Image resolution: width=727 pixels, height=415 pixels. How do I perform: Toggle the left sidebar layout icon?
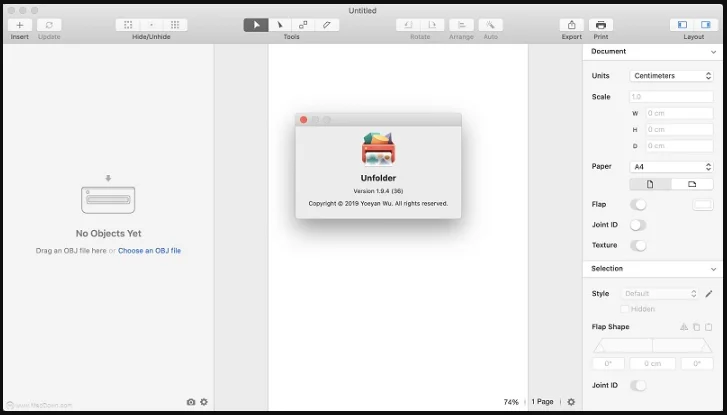tap(682, 25)
